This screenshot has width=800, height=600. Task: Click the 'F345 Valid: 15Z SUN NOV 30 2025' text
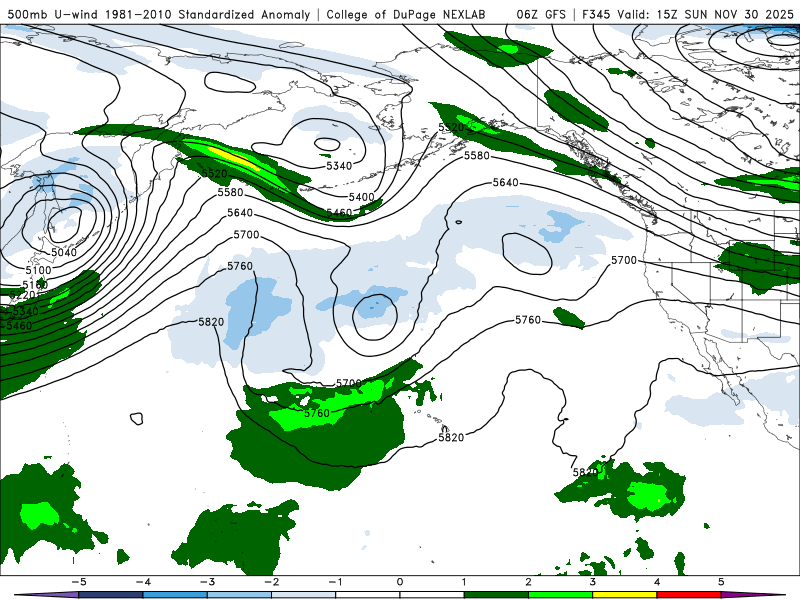[x=688, y=14]
